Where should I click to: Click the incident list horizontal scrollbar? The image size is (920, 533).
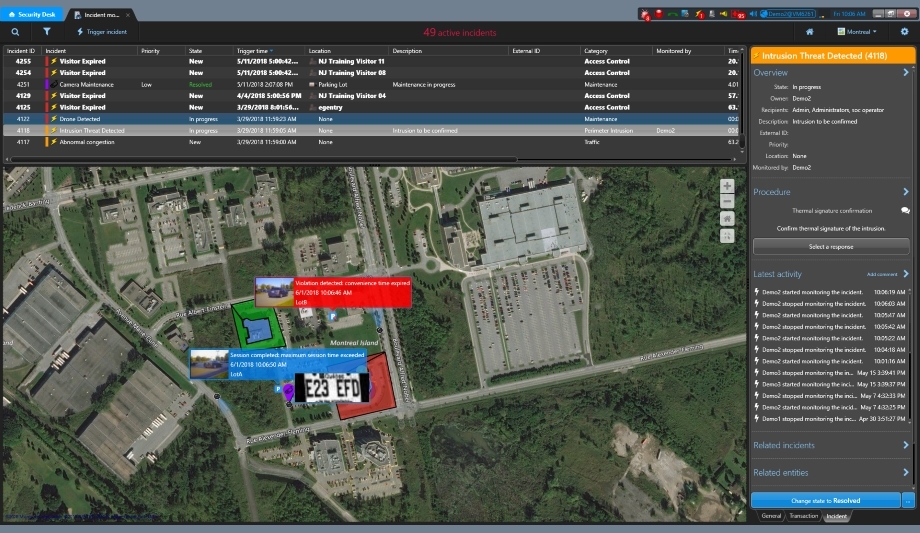(264, 159)
